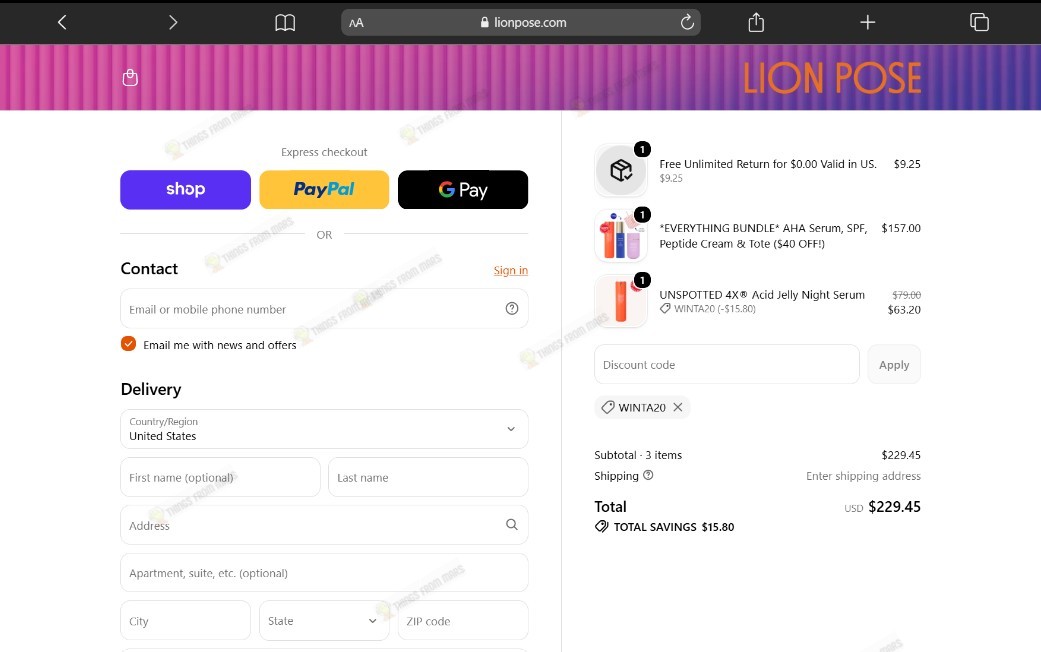Remove the WINTA20 discount code tag

pyautogui.click(x=678, y=407)
